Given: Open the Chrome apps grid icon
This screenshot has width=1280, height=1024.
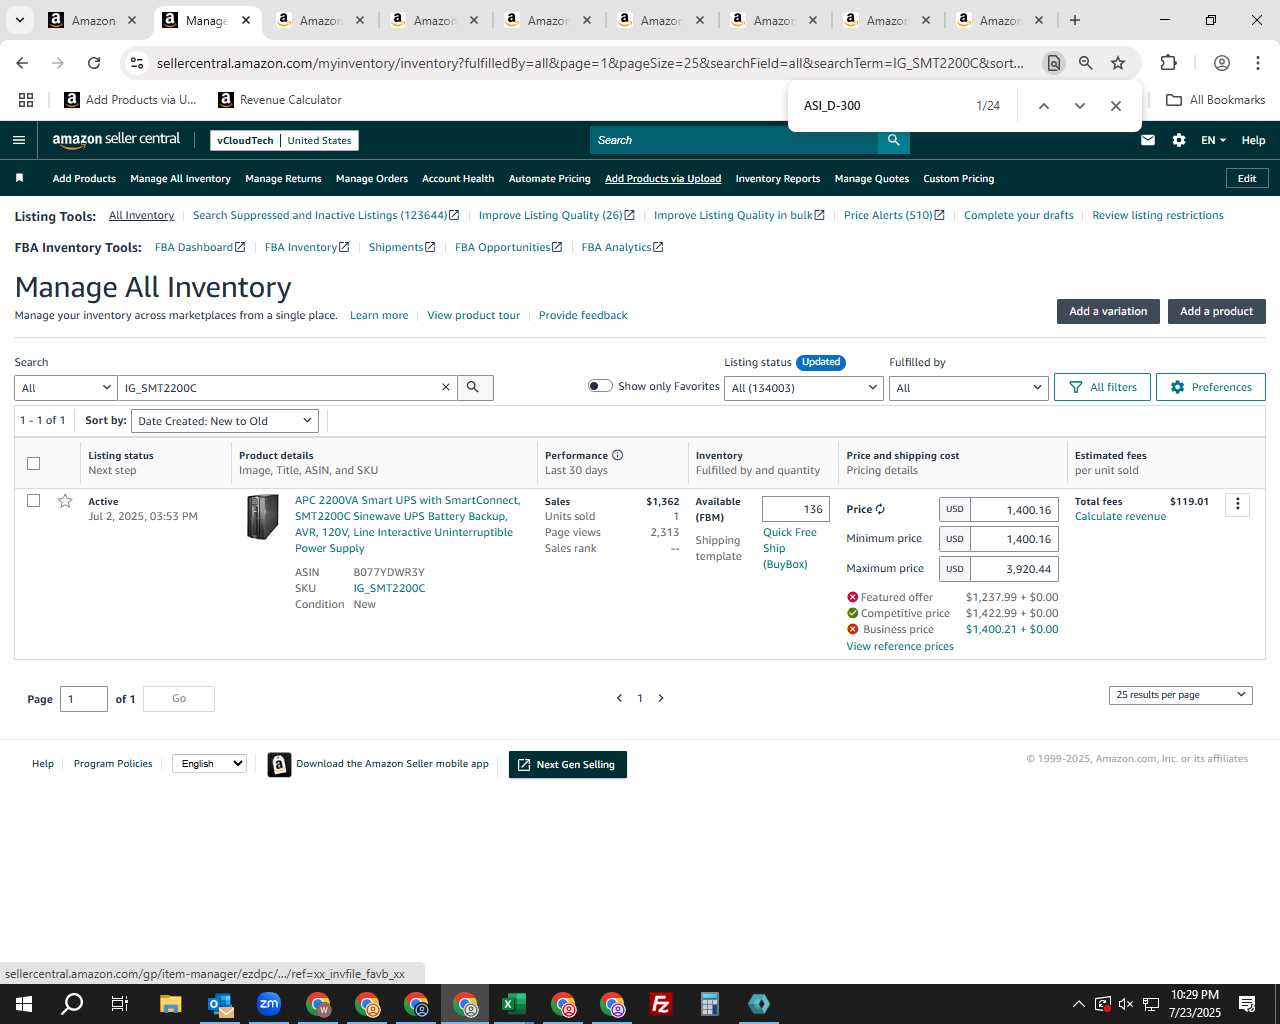Looking at the screenshot, I should (26, 100).
